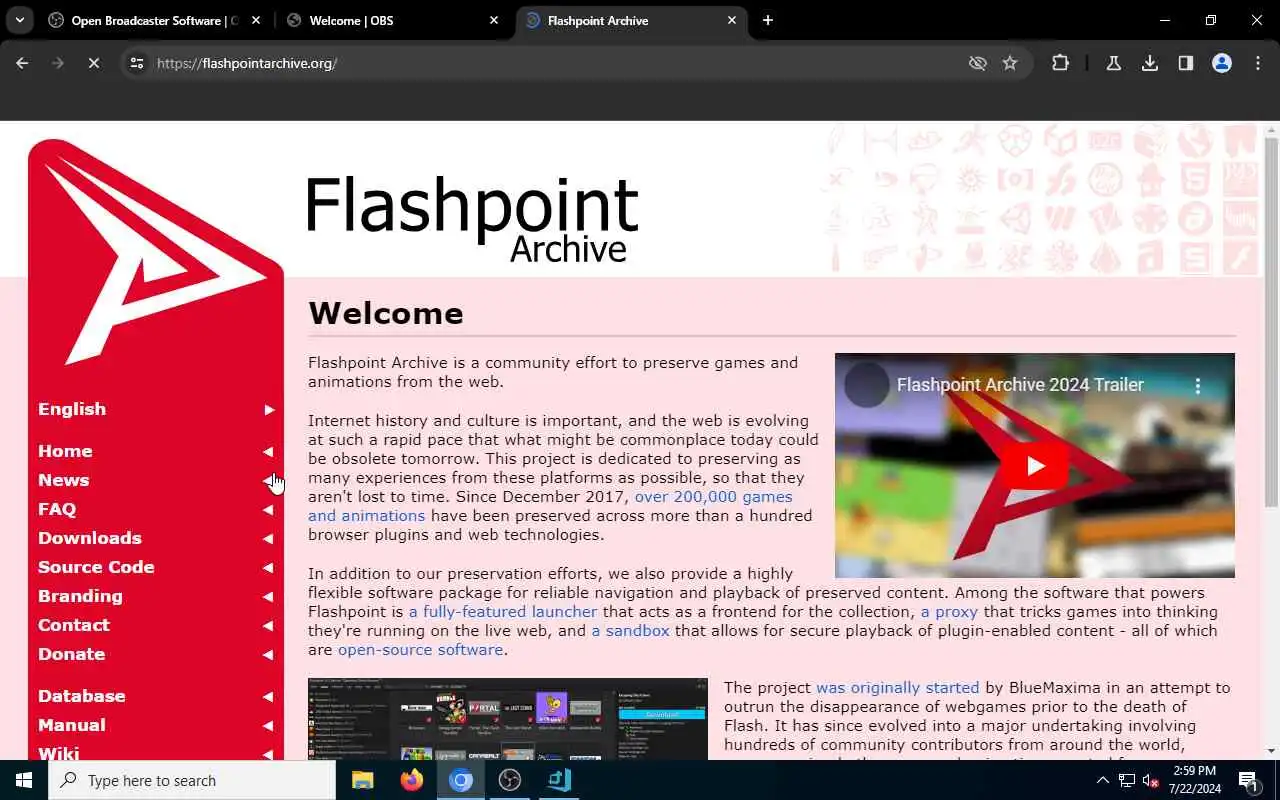Screen dimensions: 1280x800
Task: Click the trailer's channel avatar
Action: point(867,385)
